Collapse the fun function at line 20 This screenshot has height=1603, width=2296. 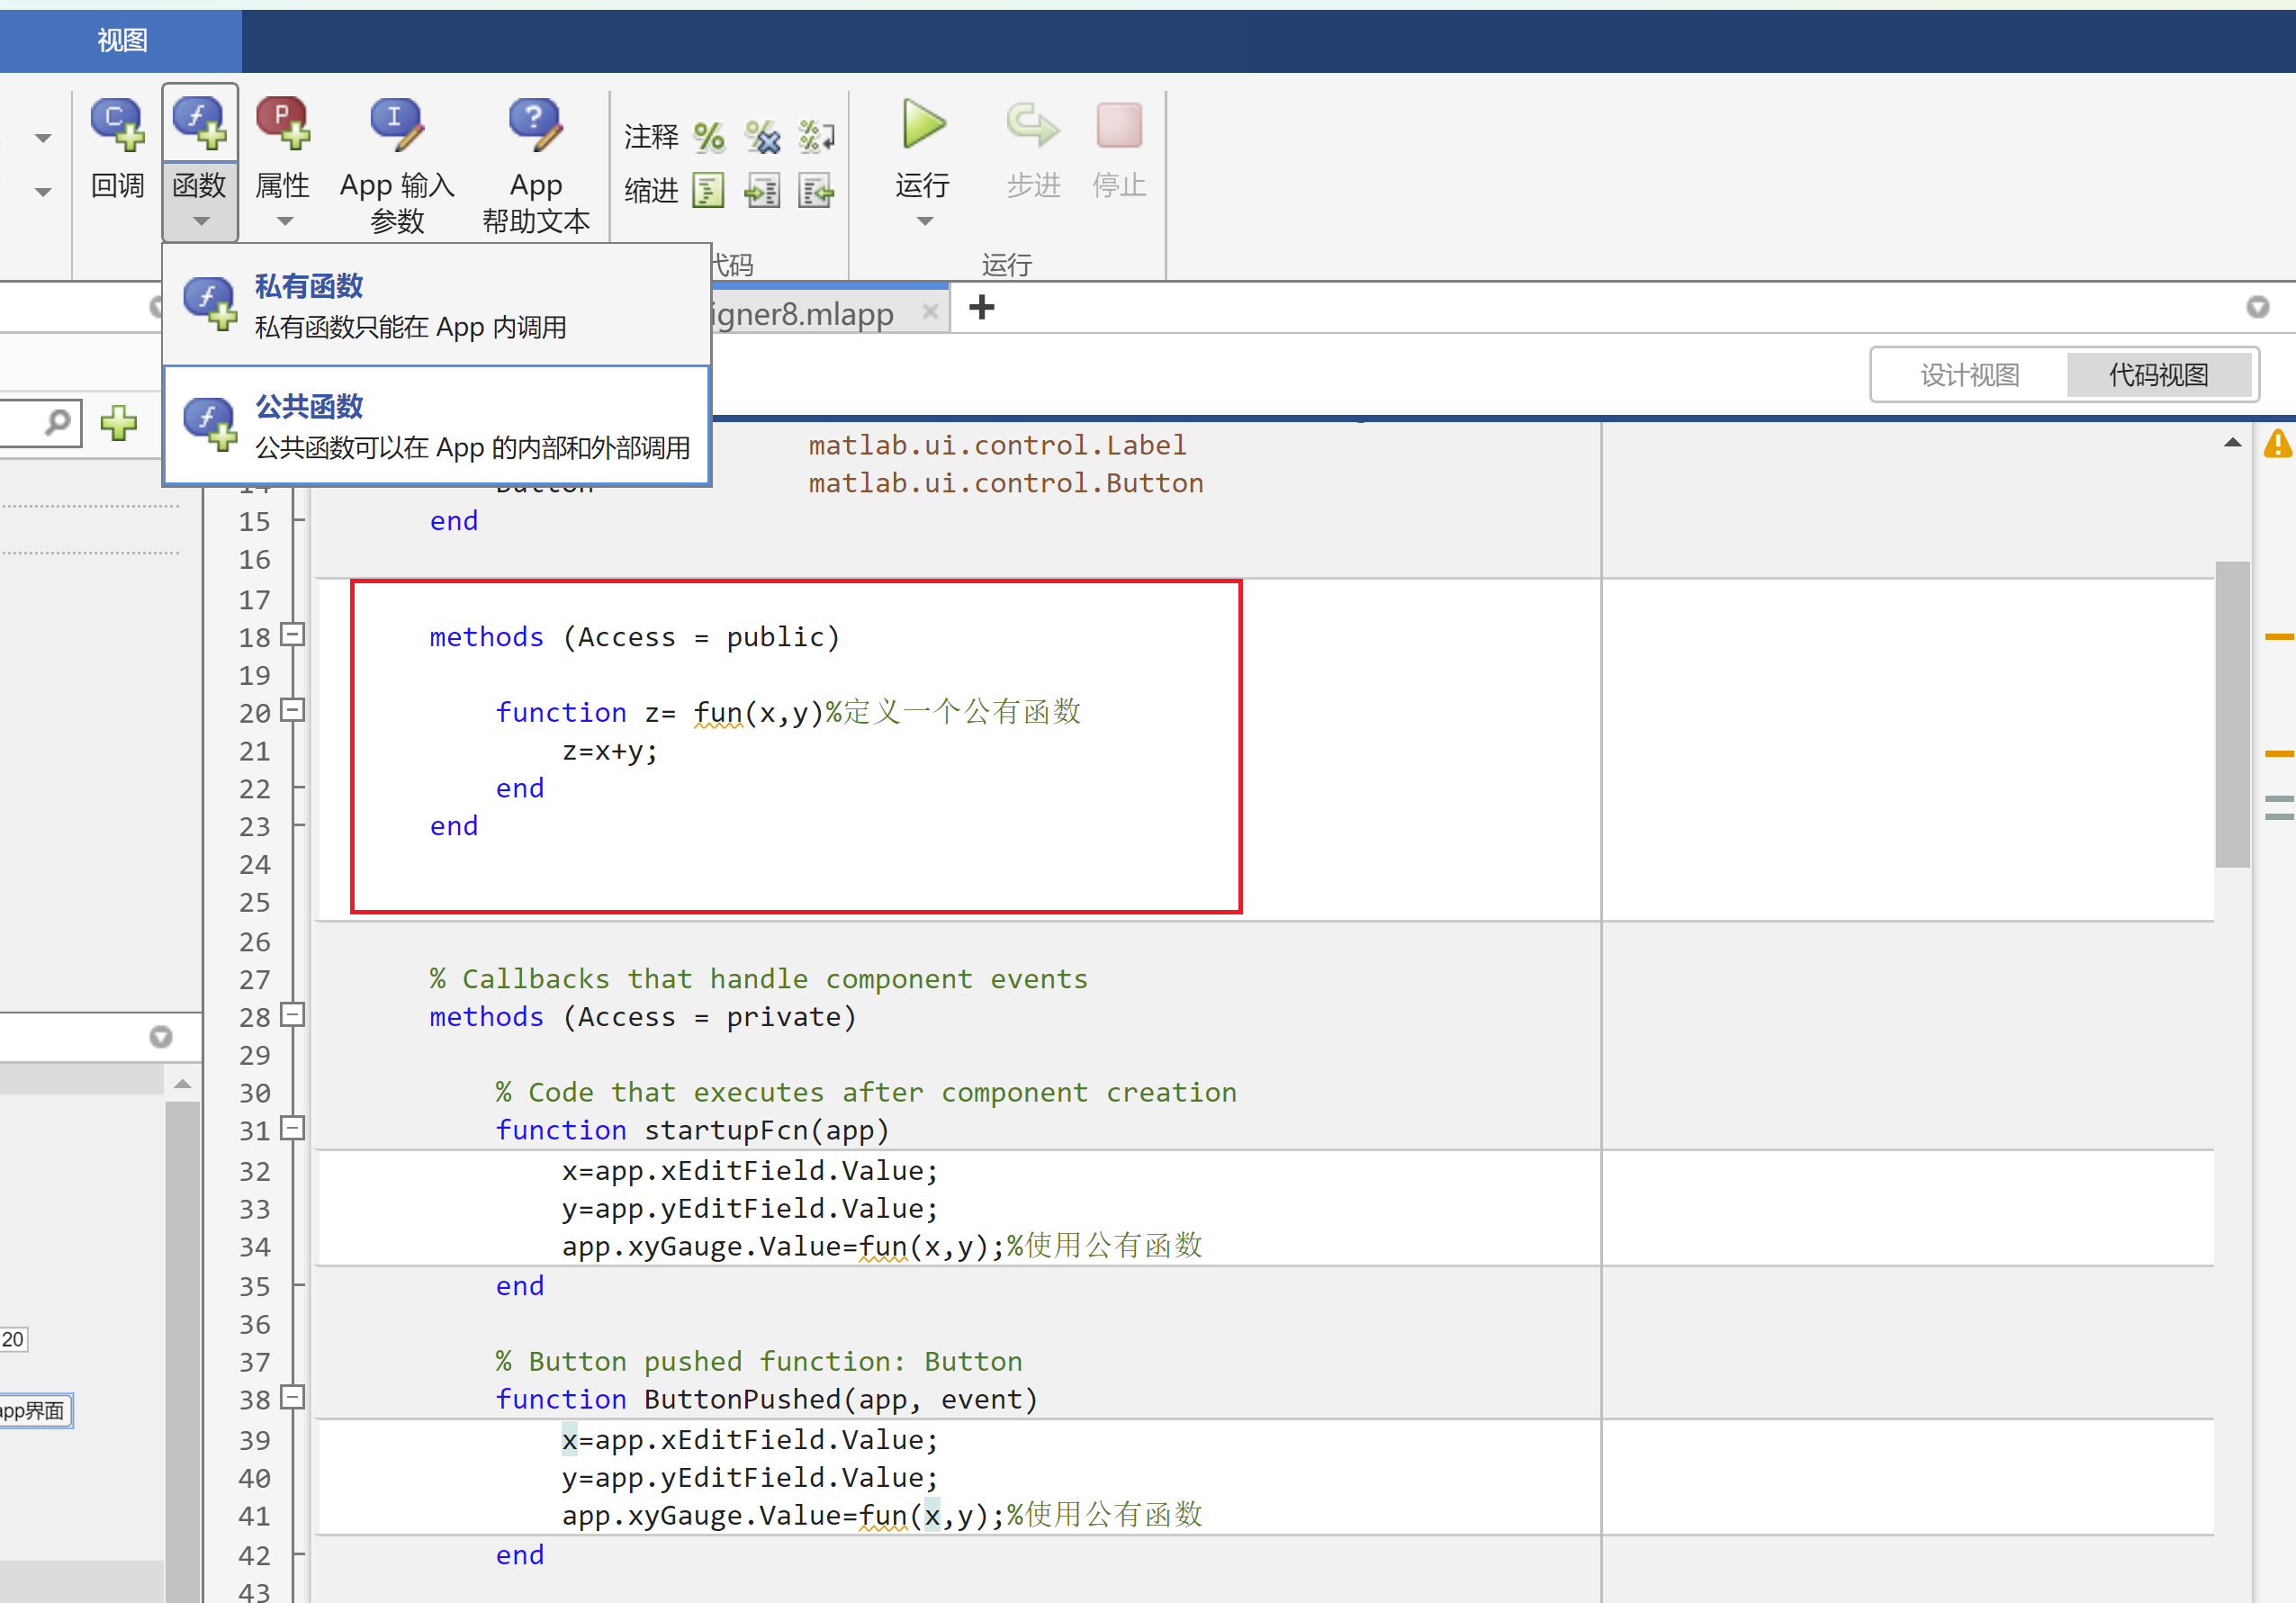292,711
